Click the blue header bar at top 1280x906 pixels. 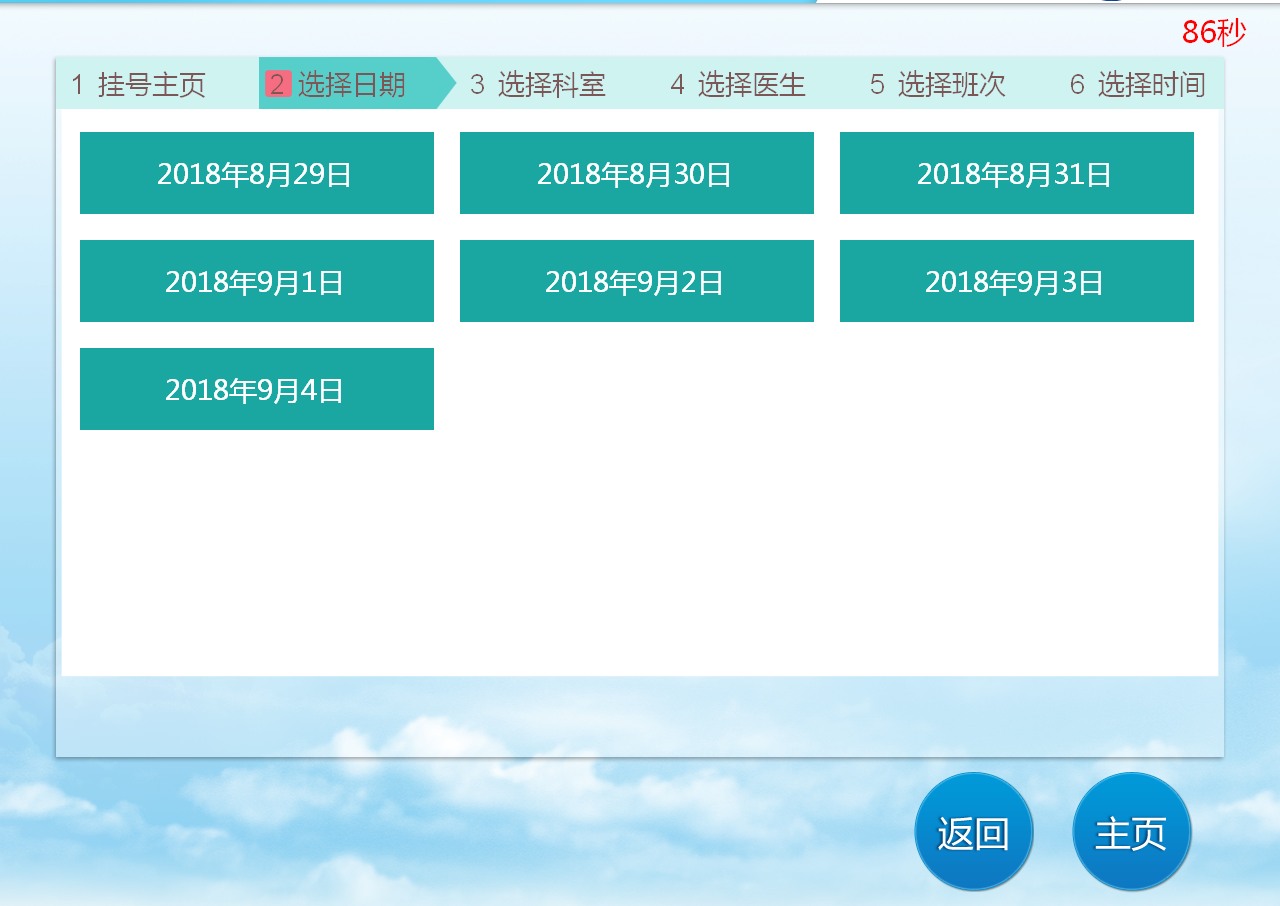point(400,2)
